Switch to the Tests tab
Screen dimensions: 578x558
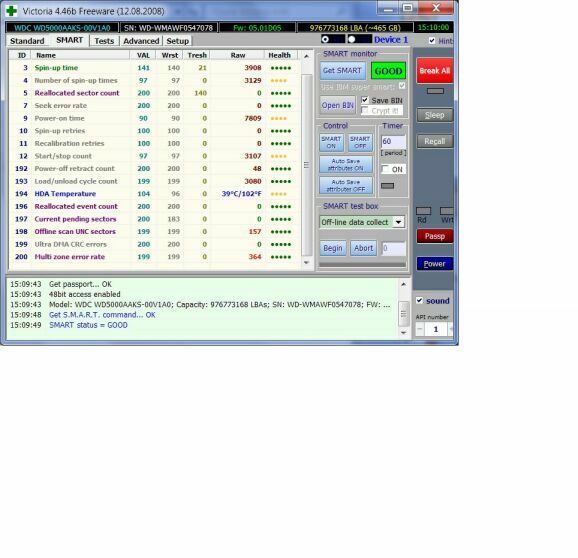104,41
